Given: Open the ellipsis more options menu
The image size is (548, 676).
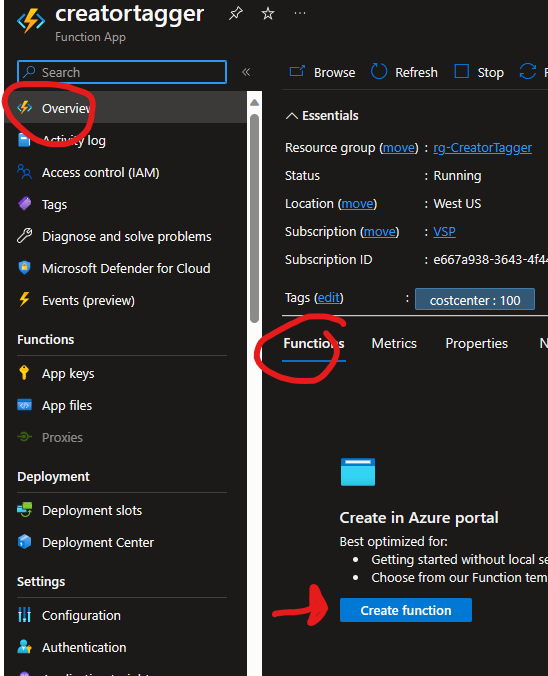Looking at the screenshot, I should pos(300,13).
